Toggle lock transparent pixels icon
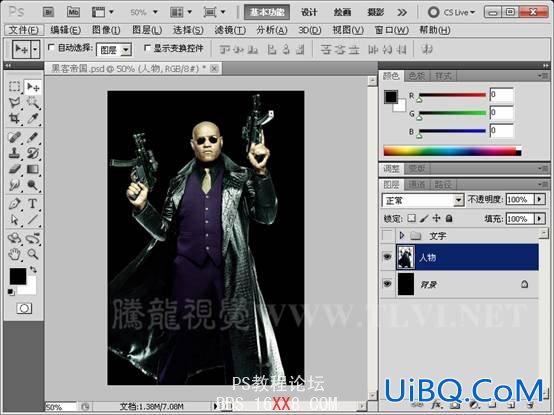Screen dimensions: 554x415 pyautogui.click(x=411, y=218)
